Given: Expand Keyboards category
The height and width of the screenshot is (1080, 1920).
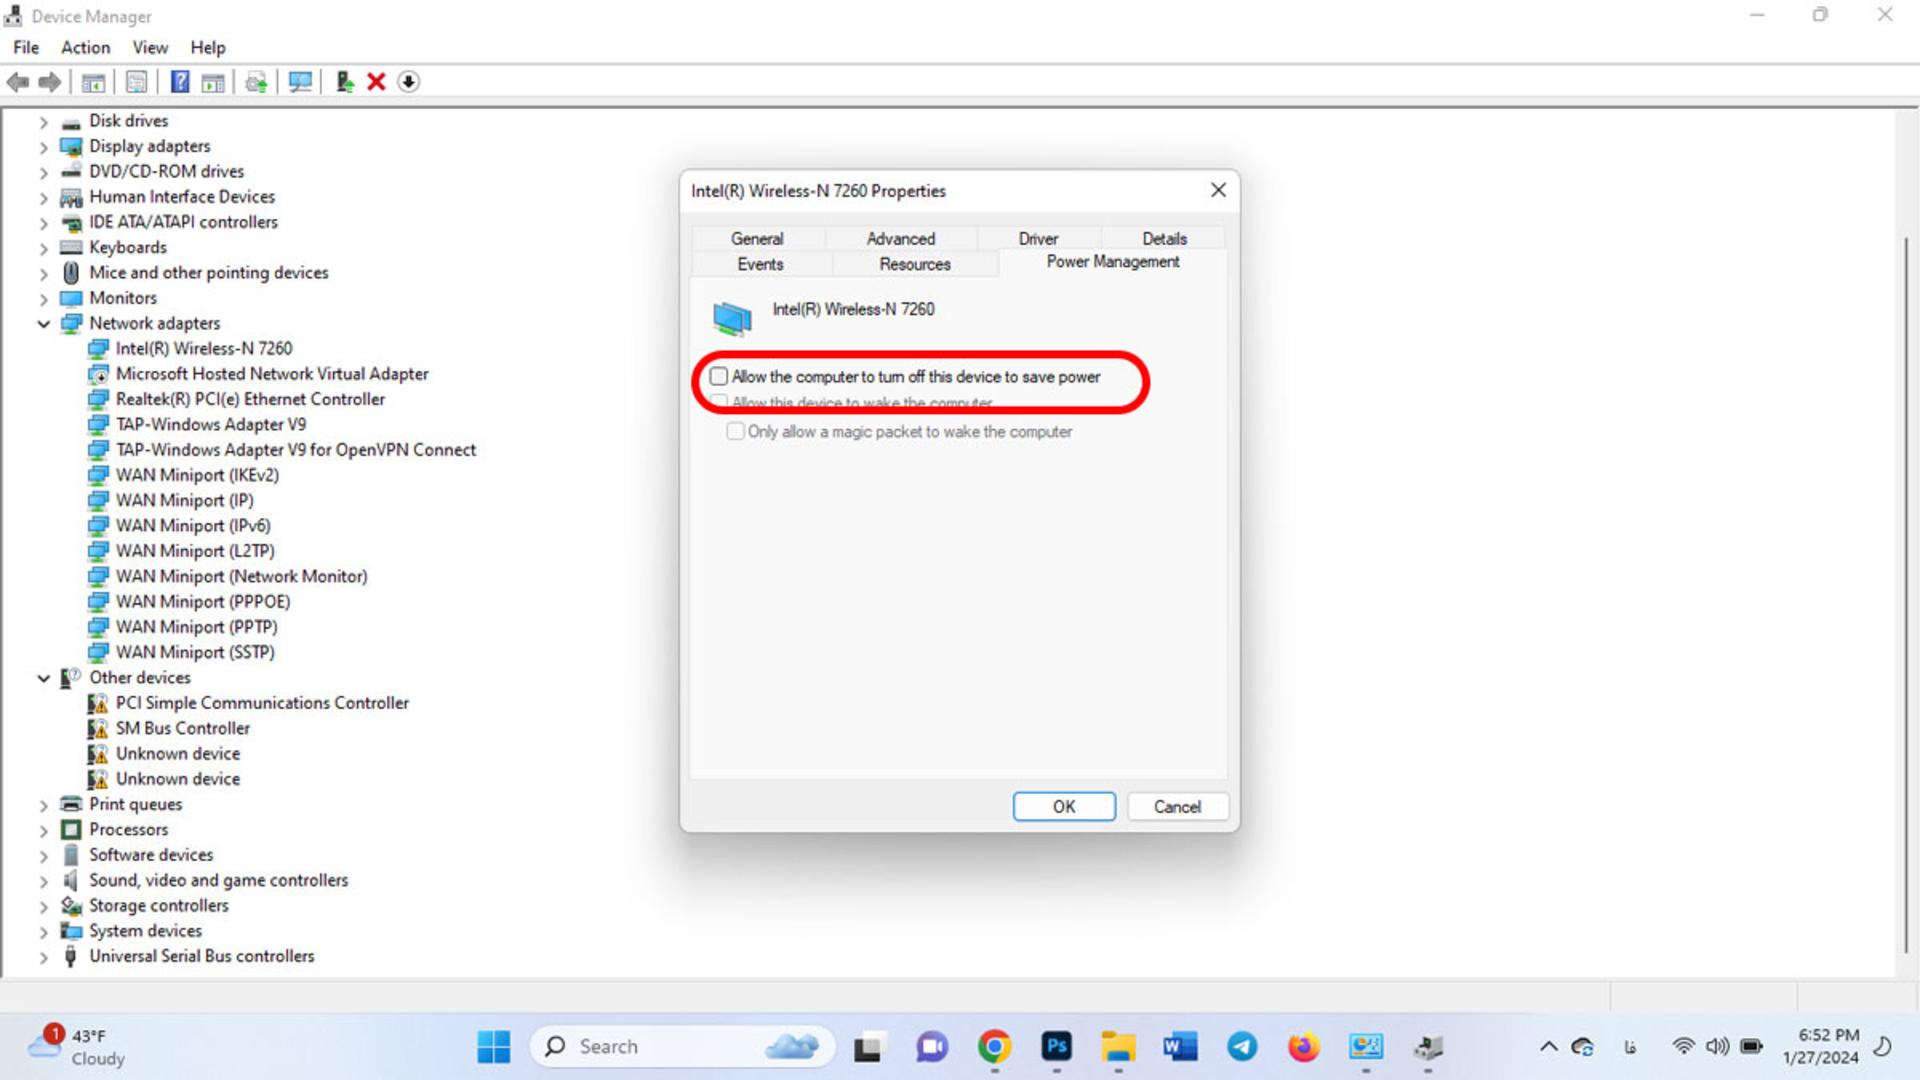Looking at the screenshot, I should [43, 248].
